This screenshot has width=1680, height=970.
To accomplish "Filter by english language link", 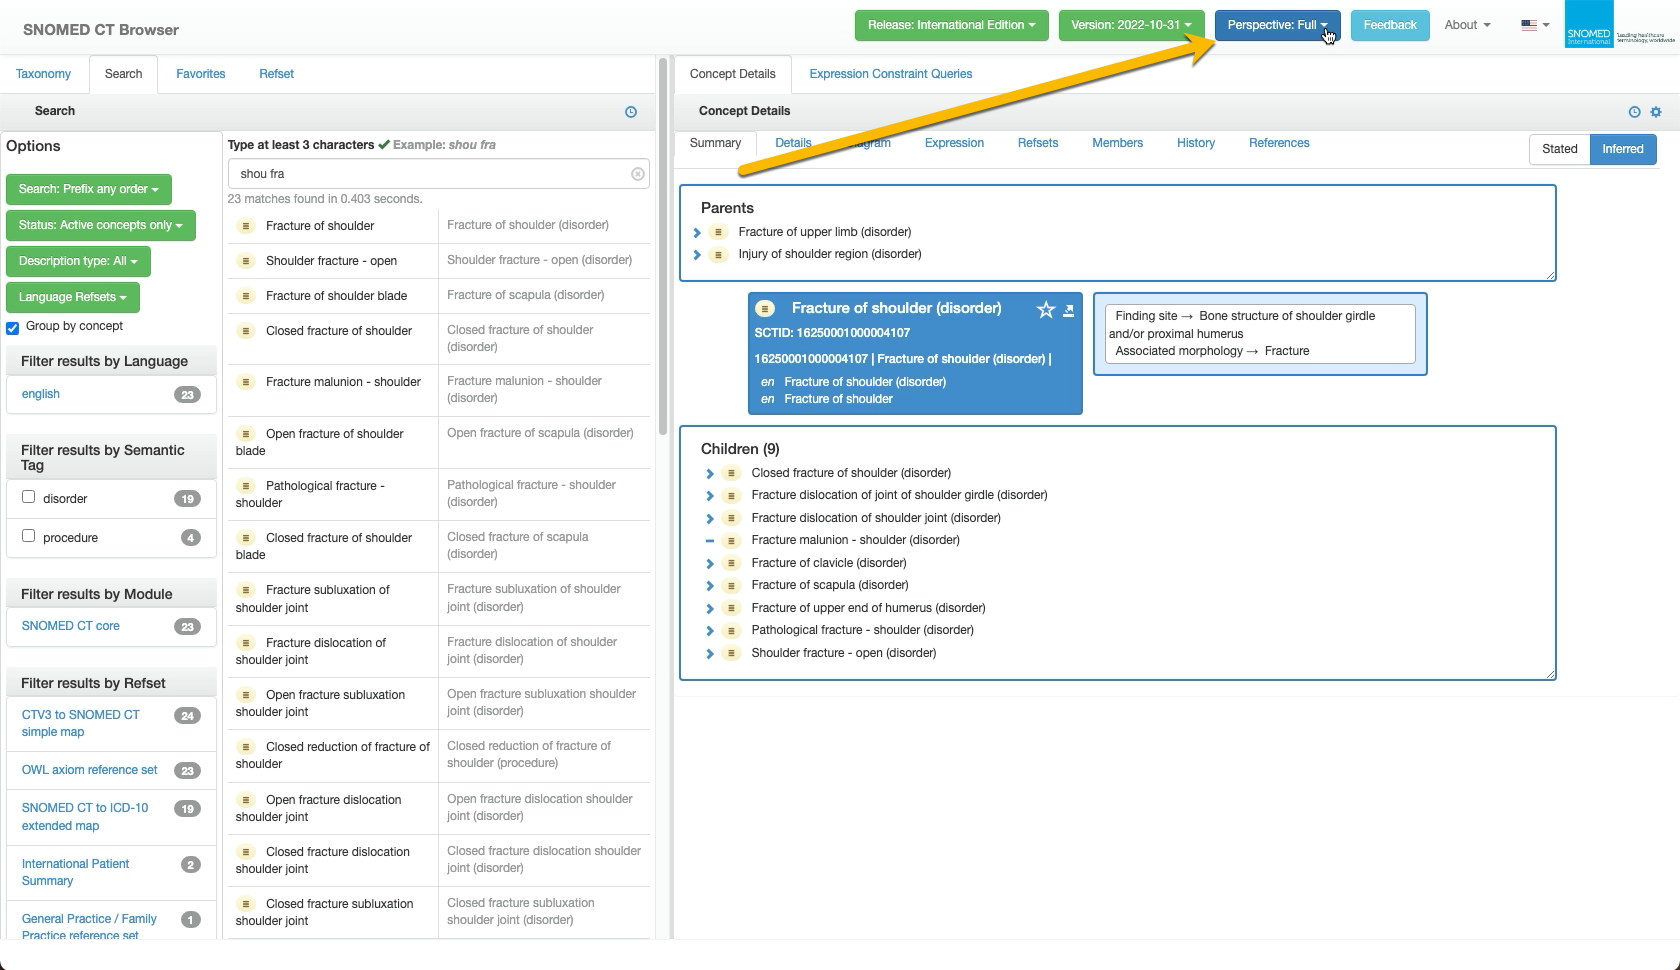I will point(41,394).
